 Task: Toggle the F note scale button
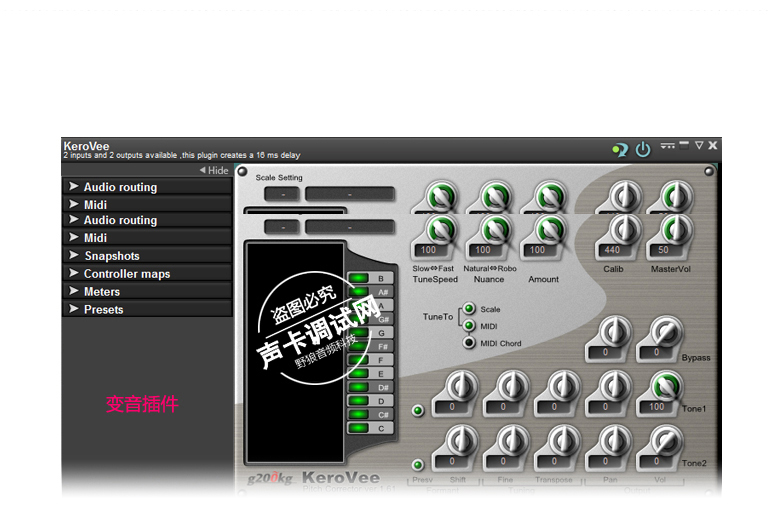(x=370, y=360)
